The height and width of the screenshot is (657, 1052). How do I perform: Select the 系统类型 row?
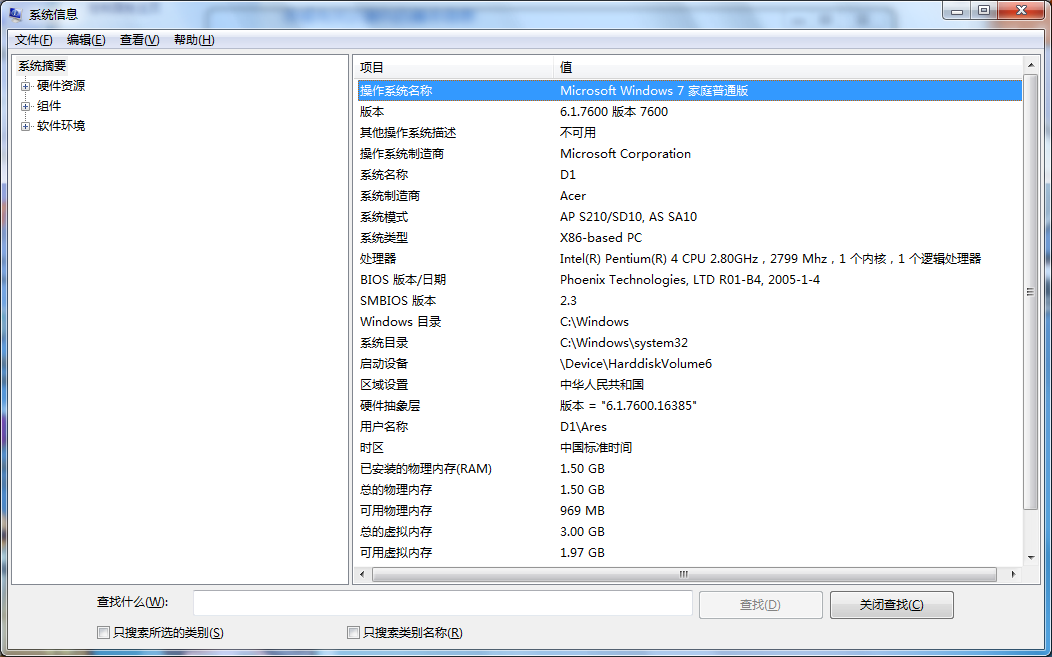[x=689, y=238]
